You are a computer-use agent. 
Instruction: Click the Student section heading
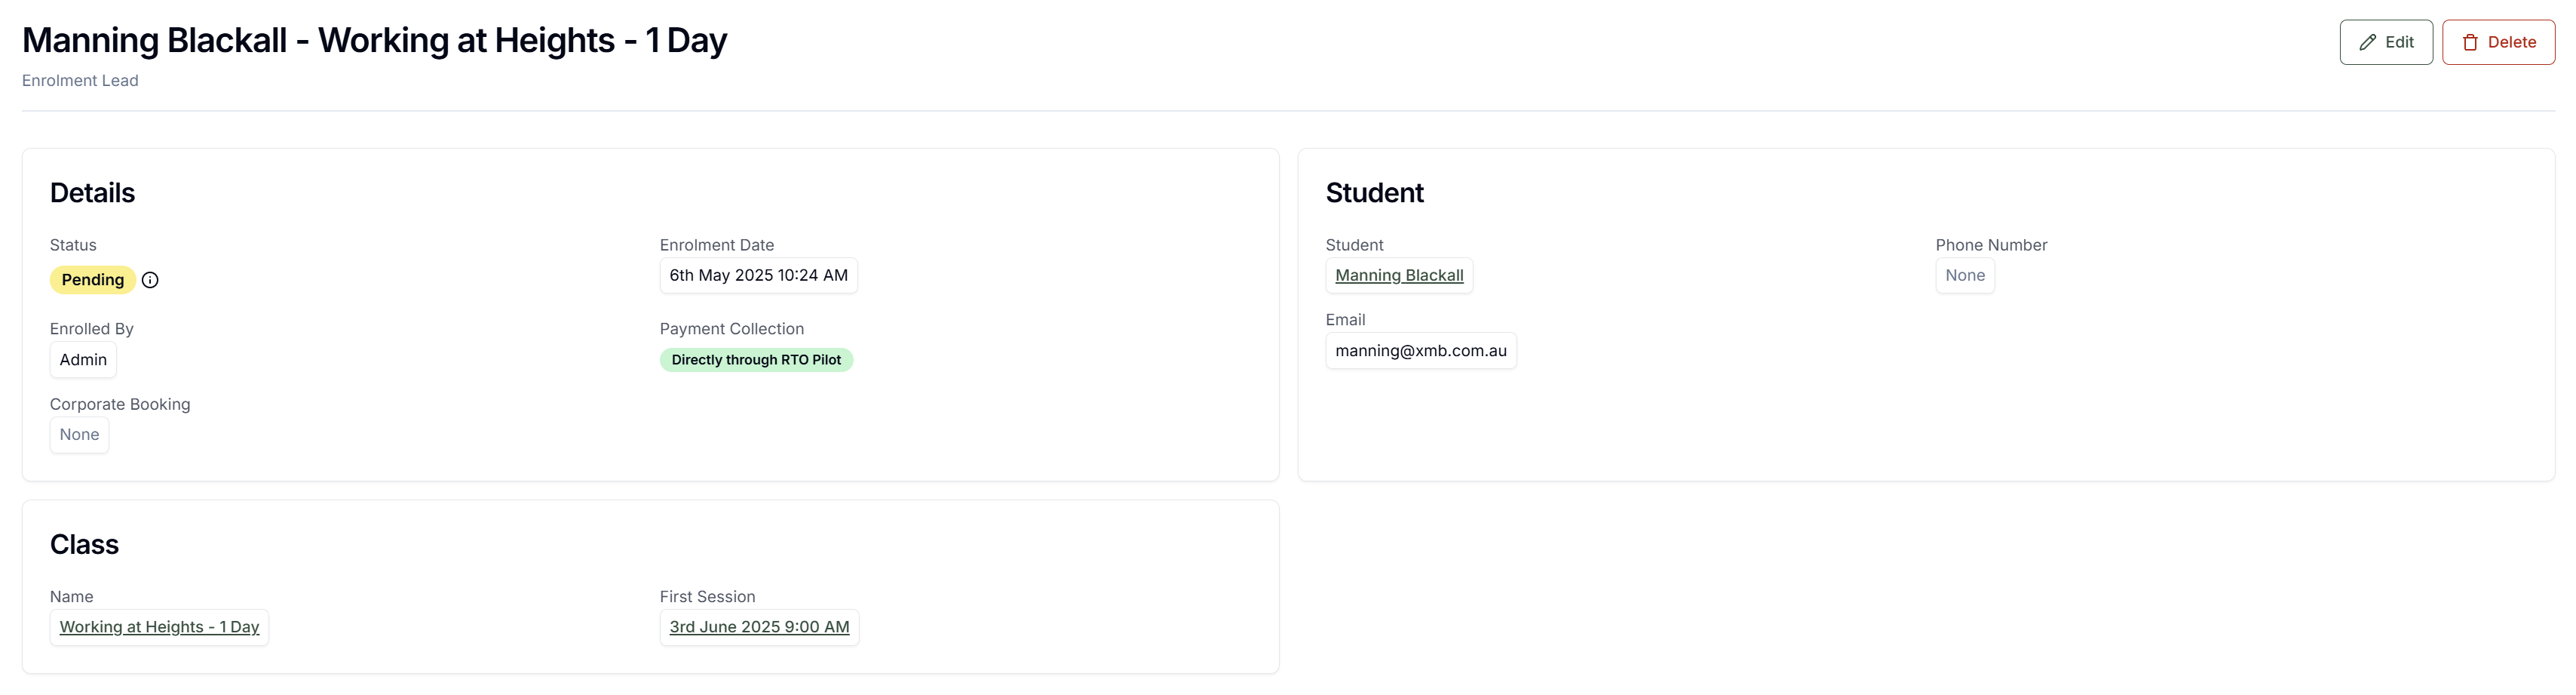click(x=1374, y=193)
